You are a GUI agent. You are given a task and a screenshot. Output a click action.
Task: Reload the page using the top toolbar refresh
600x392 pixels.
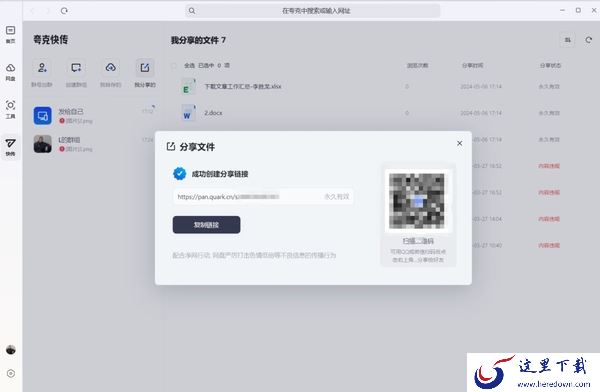(64, 11)
